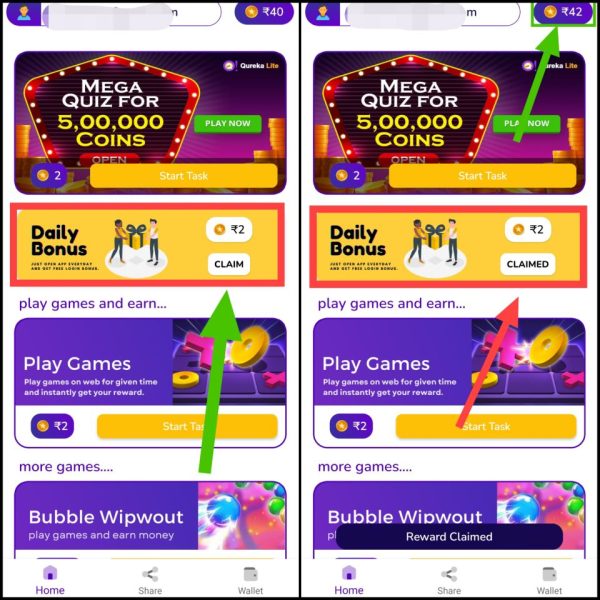Start Task on right Mega Quiz card
600x600 pixels.
click(483, 176)
